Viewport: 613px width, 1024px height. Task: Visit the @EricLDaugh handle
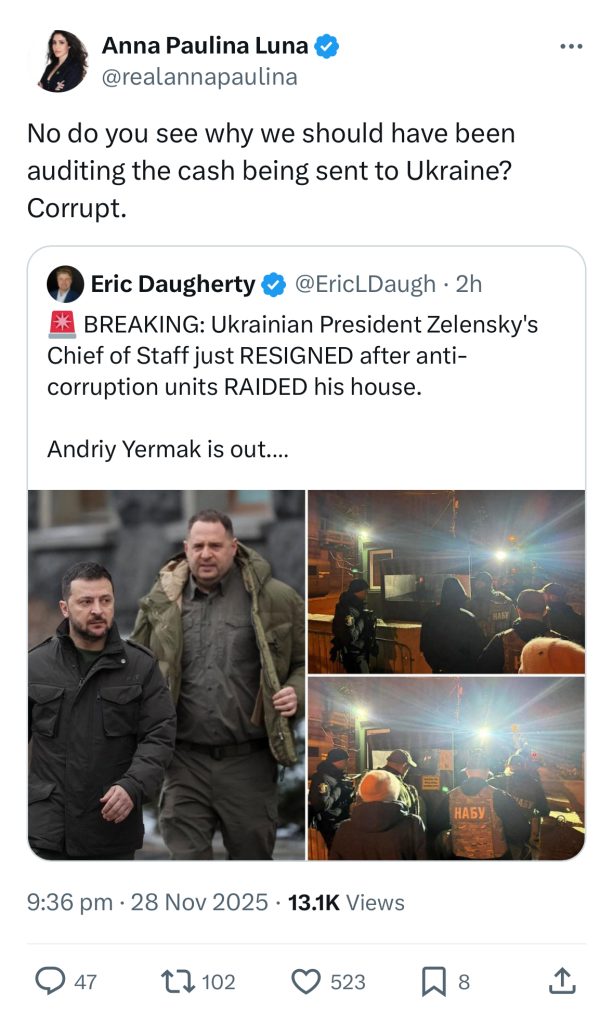pos(364,284)
